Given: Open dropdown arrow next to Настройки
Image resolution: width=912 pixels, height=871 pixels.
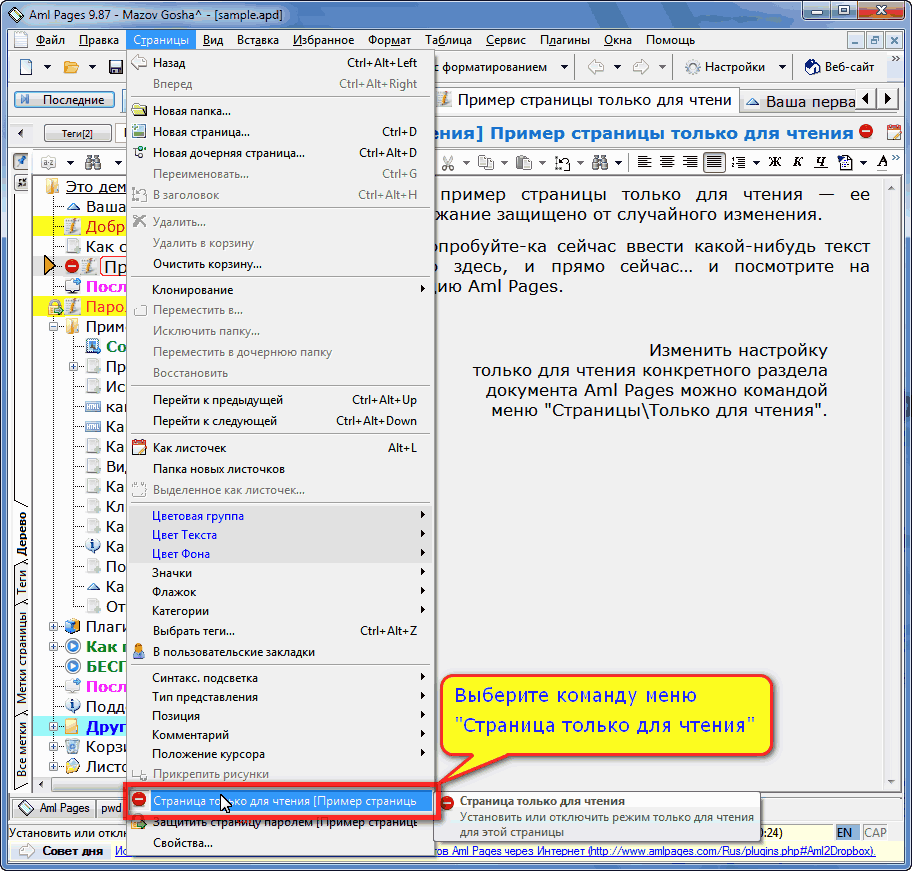Looking at the screenshot, I should (782, 67).
